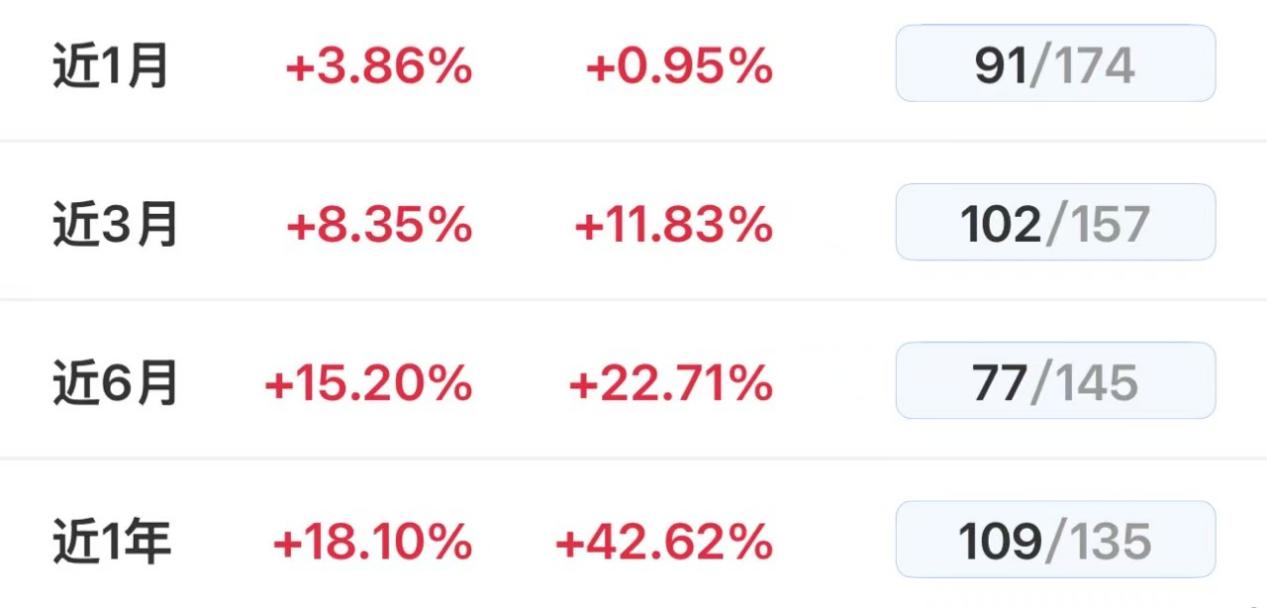The height and width of the screenshot is (608, 1267).
Task: Select the +3.86% return value
Action: (x=379, y=68)
